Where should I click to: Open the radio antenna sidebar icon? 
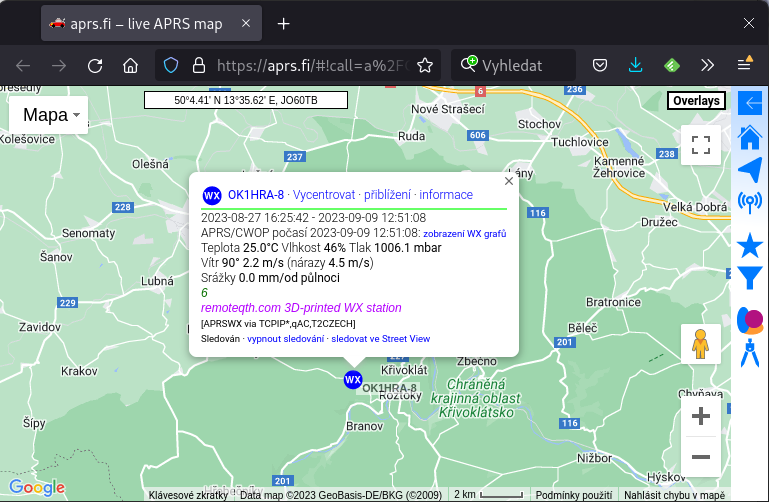pos(750,203)
